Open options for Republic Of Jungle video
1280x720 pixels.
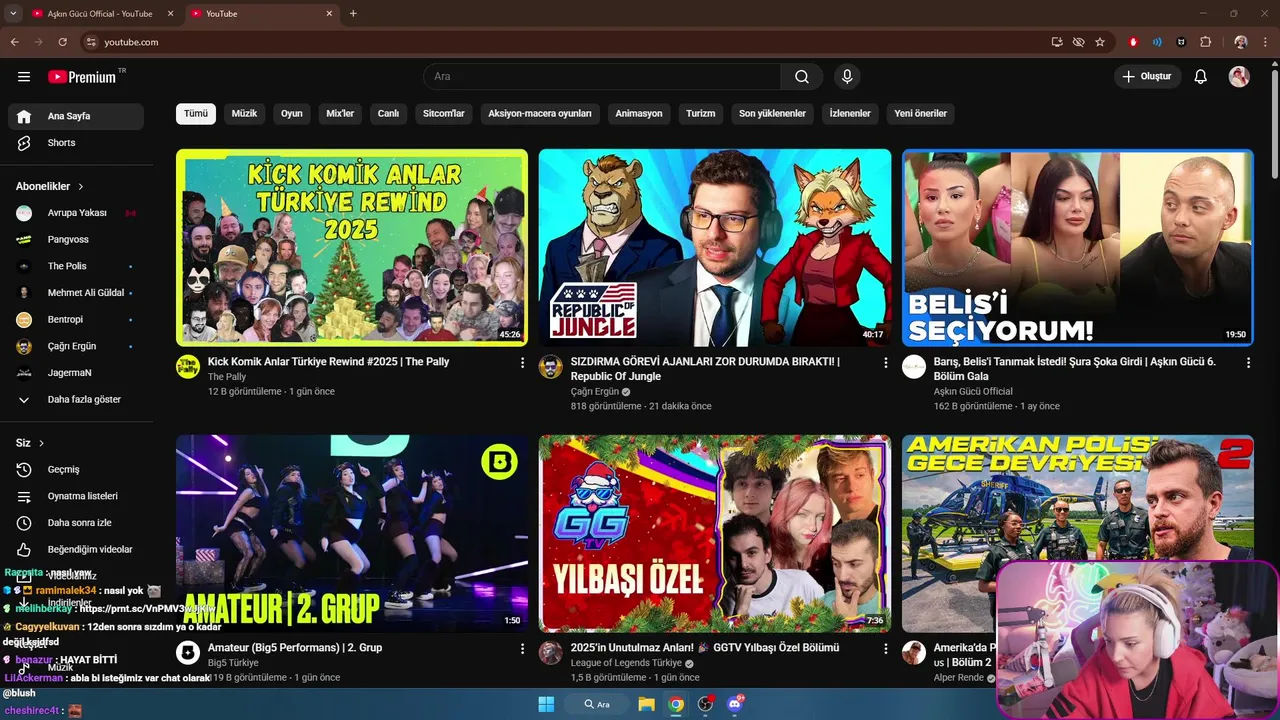point(885,363)
